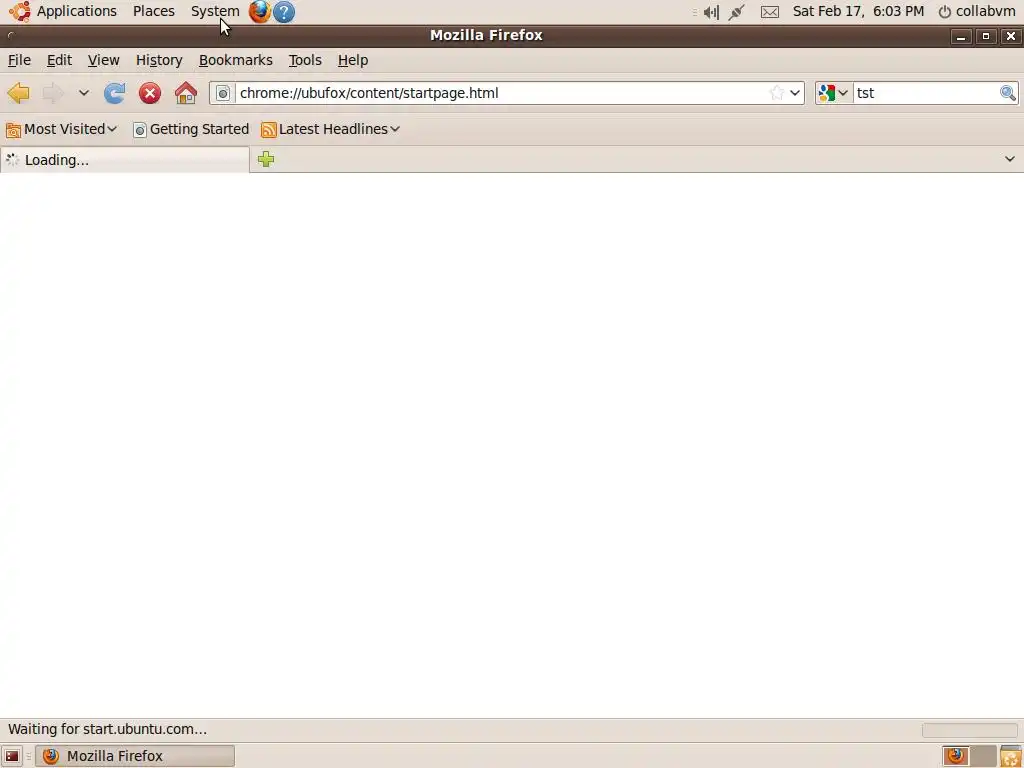Open the Most Visited bookmarks folder
The width and height of the screenshot is (1024, 768).
point(61,129)
